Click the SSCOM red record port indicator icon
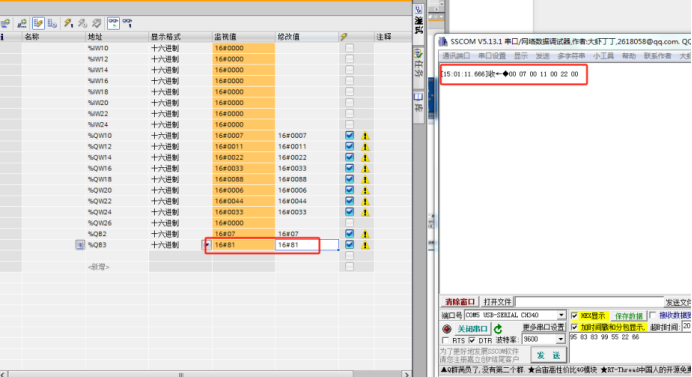This screenshot has height=377, width=692. (447, 329)
